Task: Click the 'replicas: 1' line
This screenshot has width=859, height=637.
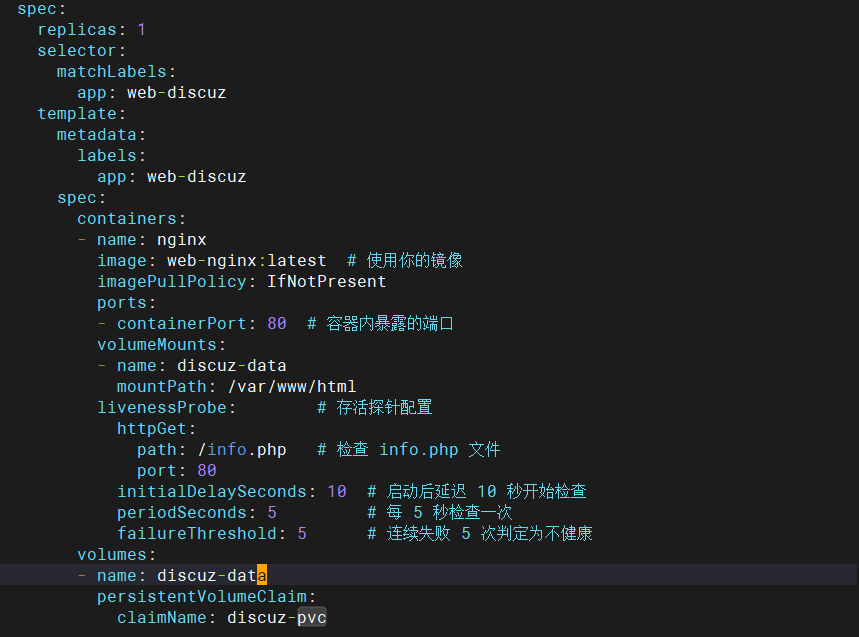Action: click(91, 30)
